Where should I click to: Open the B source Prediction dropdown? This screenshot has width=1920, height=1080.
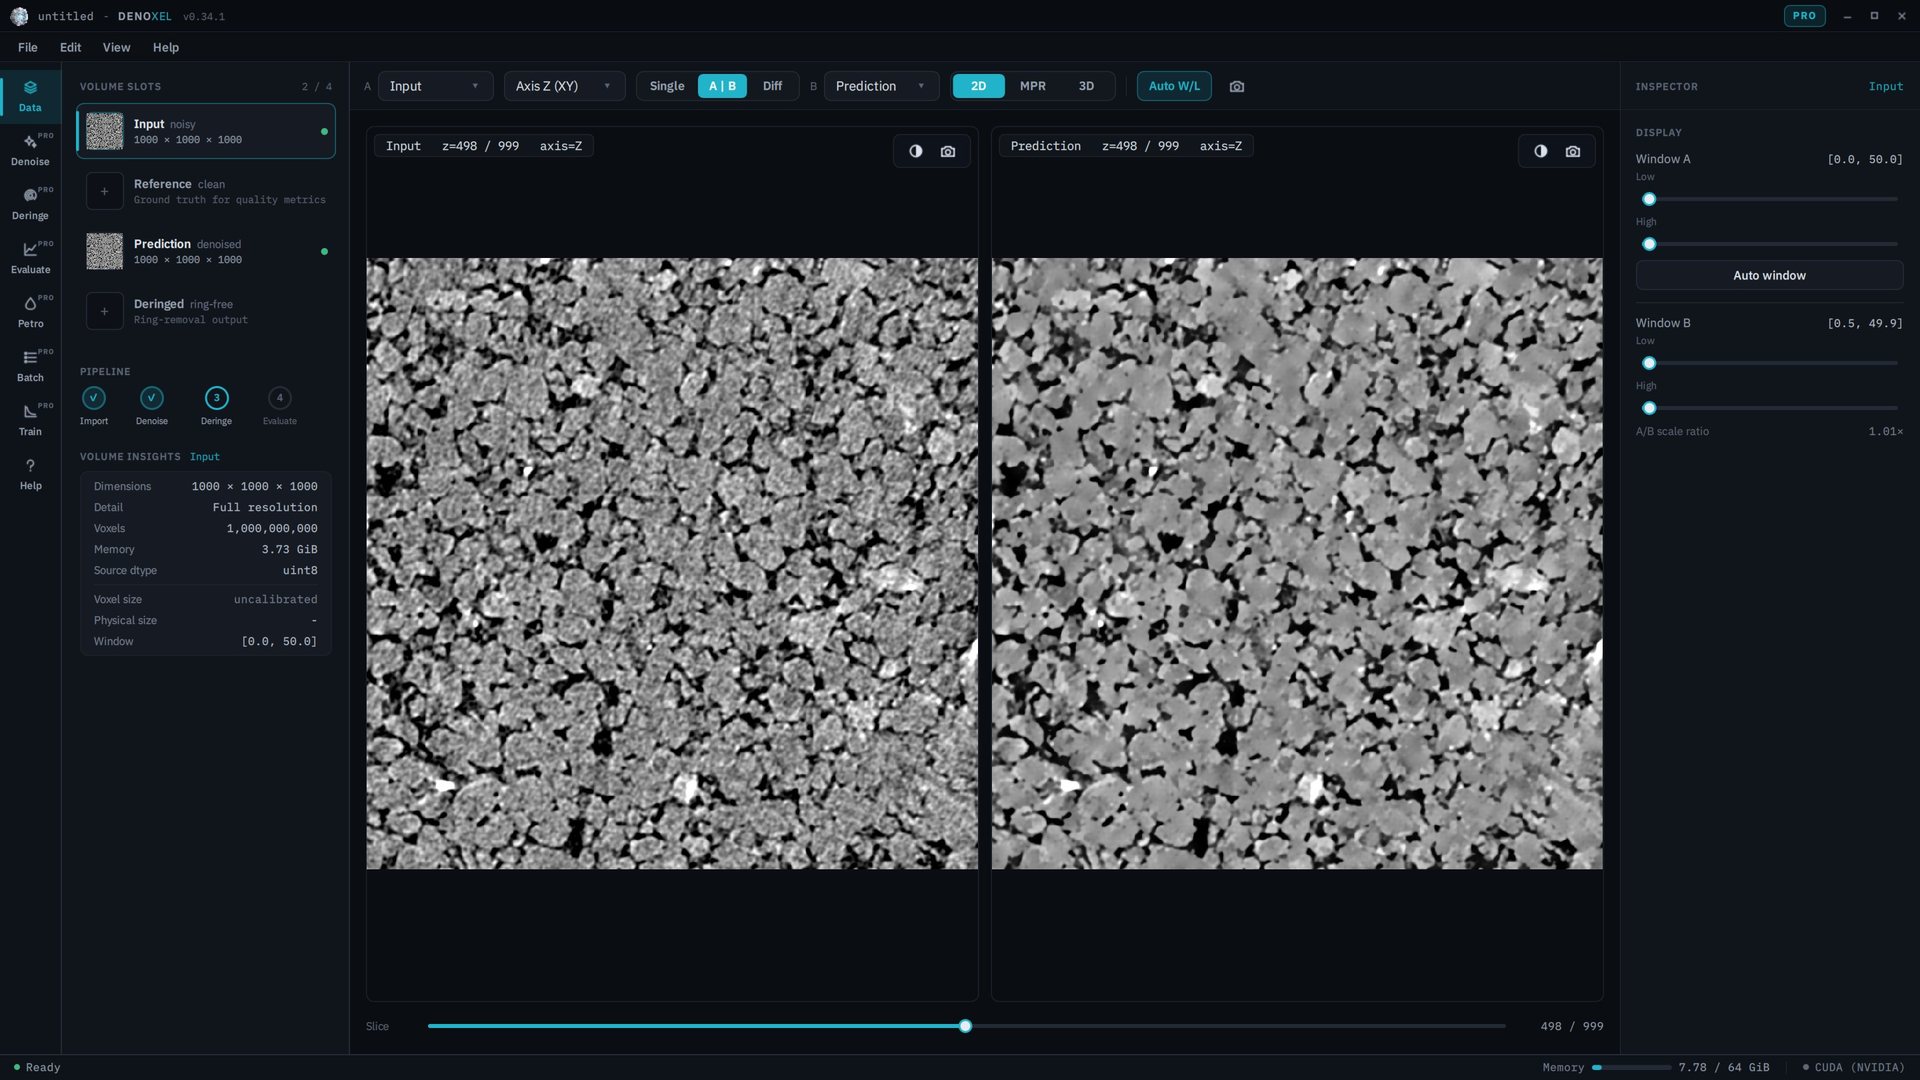click(x=881, y=86)
